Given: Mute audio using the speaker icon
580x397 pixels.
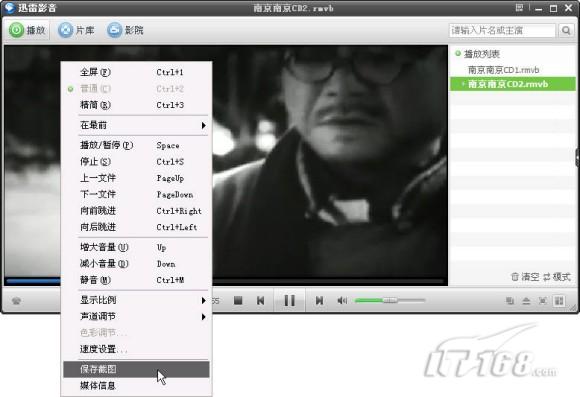Looking at the screenshot, I should click(342, 300).
